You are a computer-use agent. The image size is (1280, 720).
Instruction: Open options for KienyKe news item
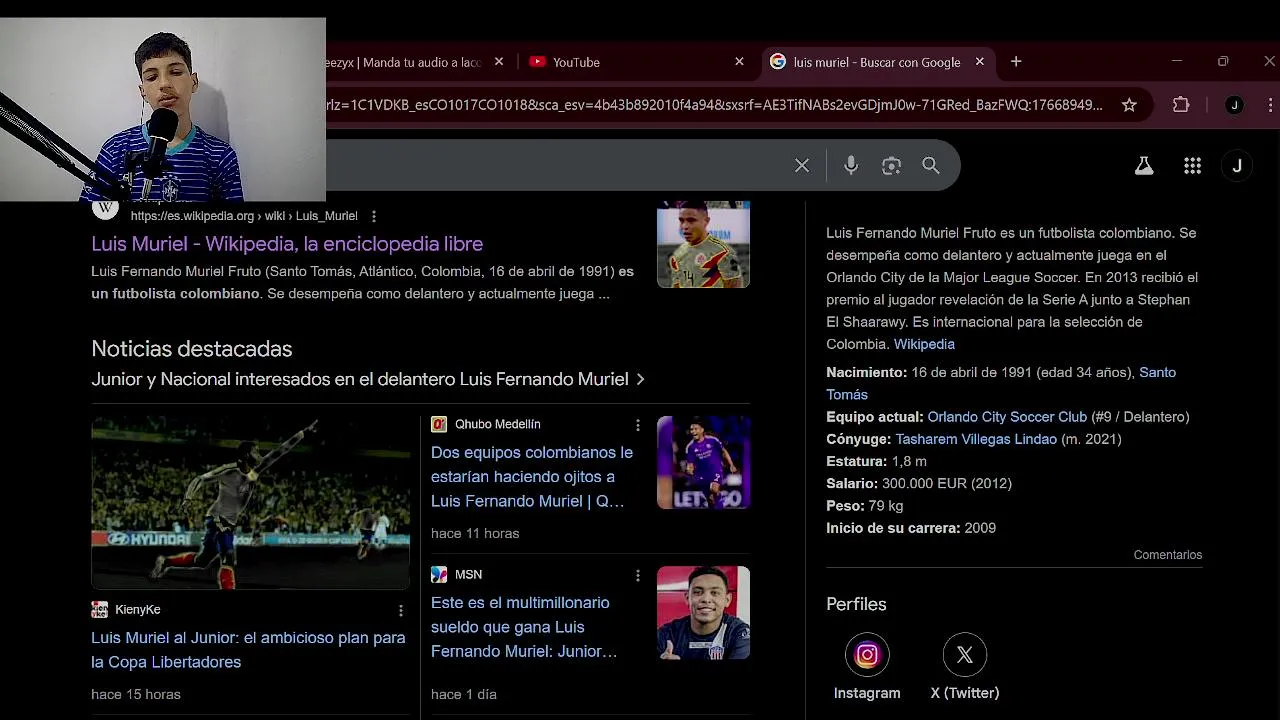401,610
